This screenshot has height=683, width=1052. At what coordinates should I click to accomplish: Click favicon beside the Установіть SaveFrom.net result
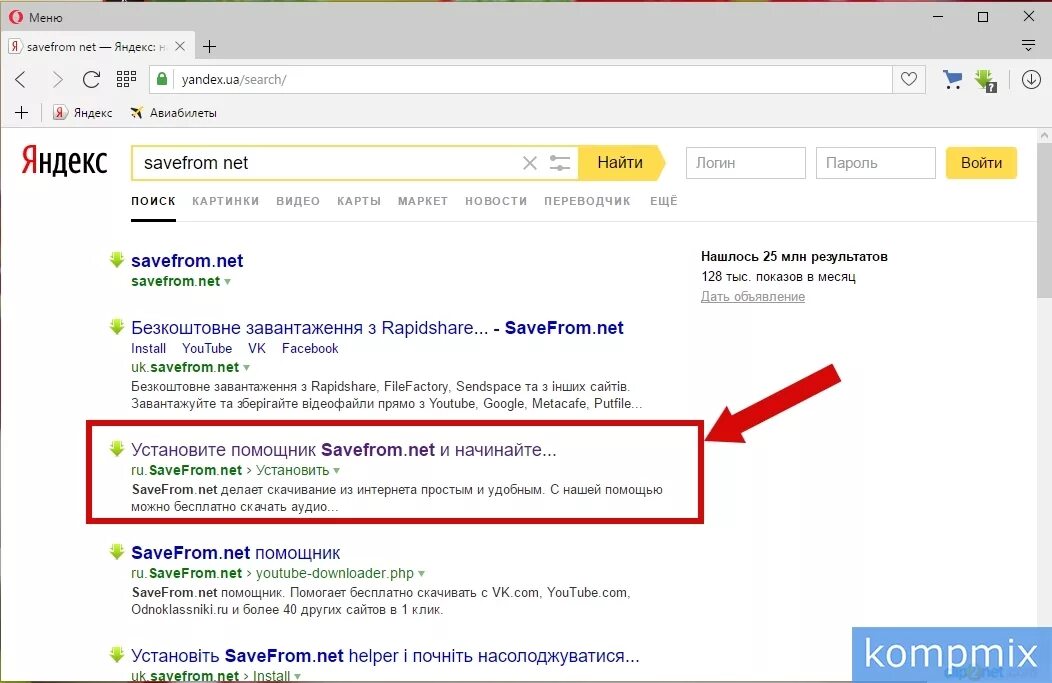pos(117,654)
